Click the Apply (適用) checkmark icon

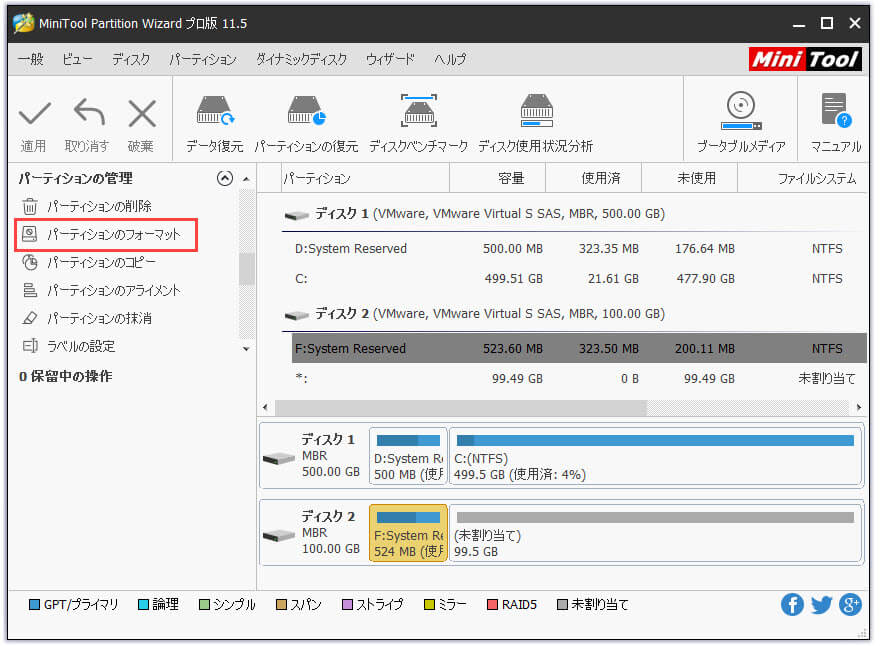pos(35,114)
